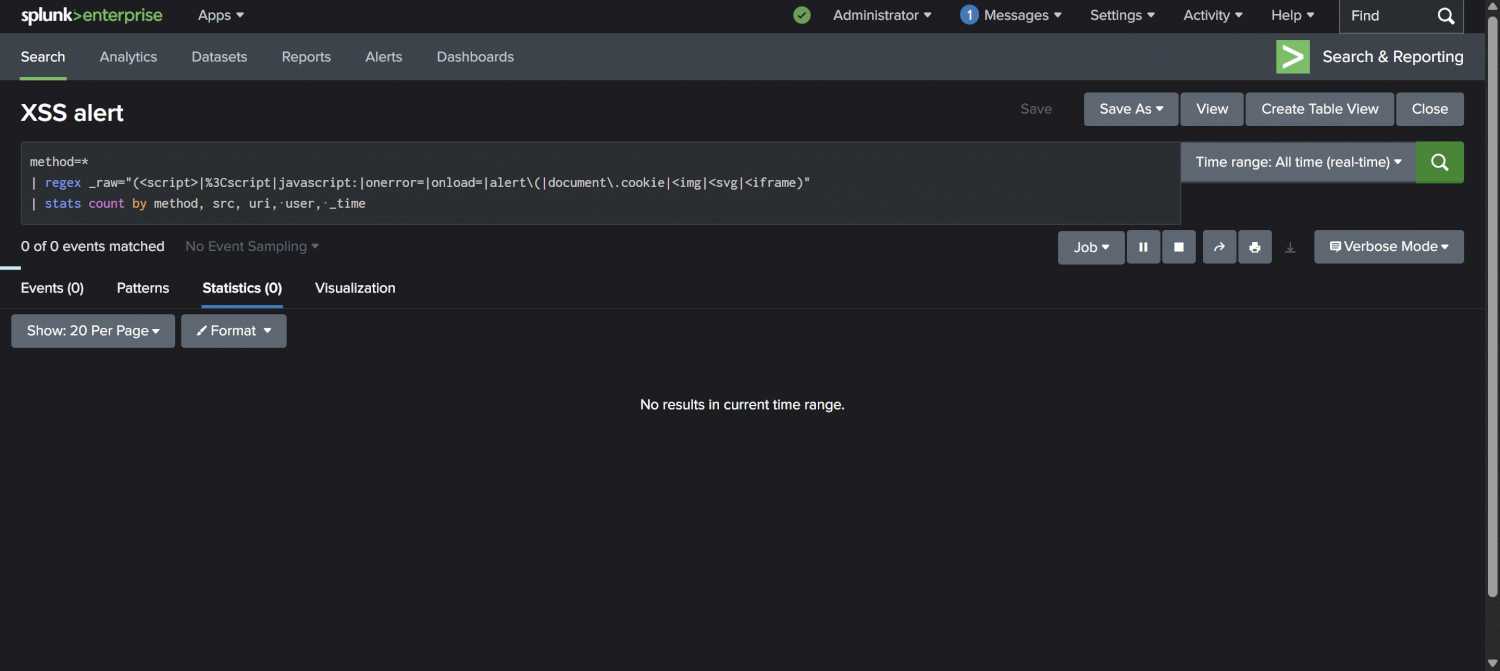Click the Splunk Enterprise logo
1500x671 pixels.
[x=91, y=15]
